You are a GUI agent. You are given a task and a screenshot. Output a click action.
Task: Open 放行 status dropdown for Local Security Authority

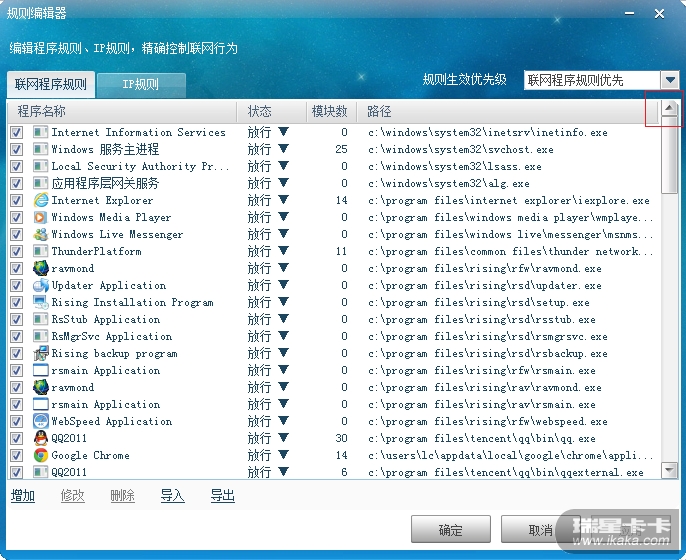coord(284,166)
